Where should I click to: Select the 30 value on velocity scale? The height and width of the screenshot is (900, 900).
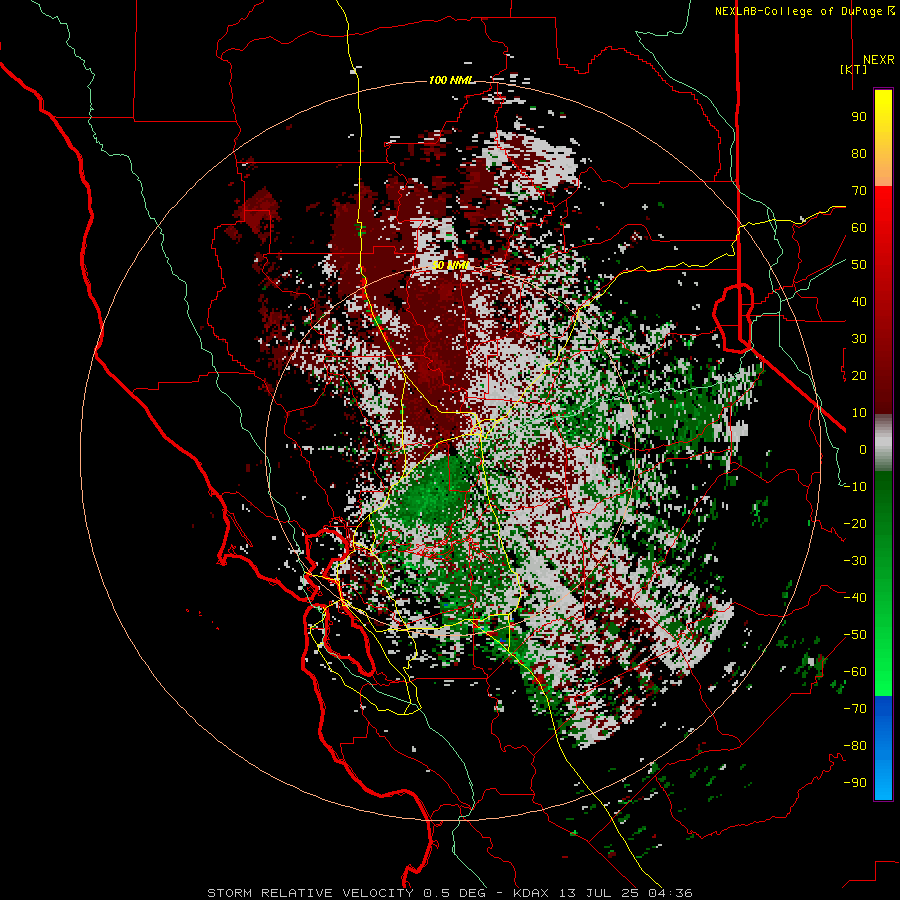click(859, 339)
